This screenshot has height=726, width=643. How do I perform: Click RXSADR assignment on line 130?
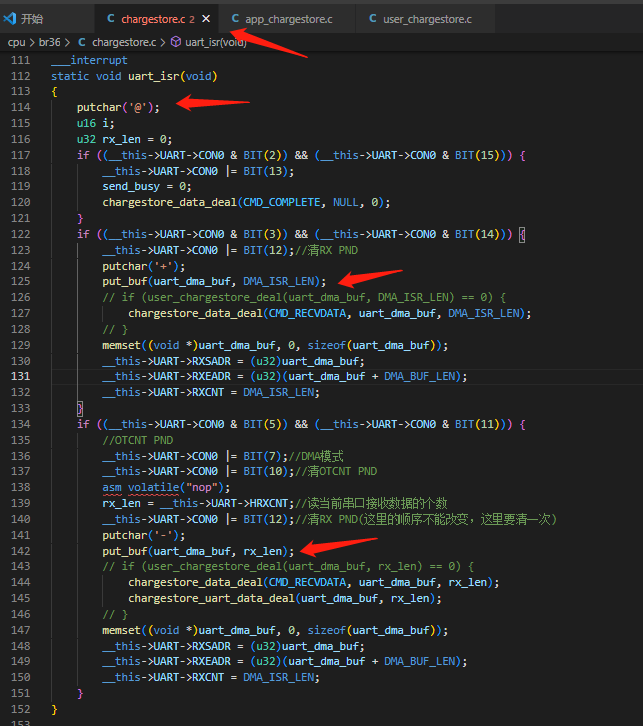[233, 361]
